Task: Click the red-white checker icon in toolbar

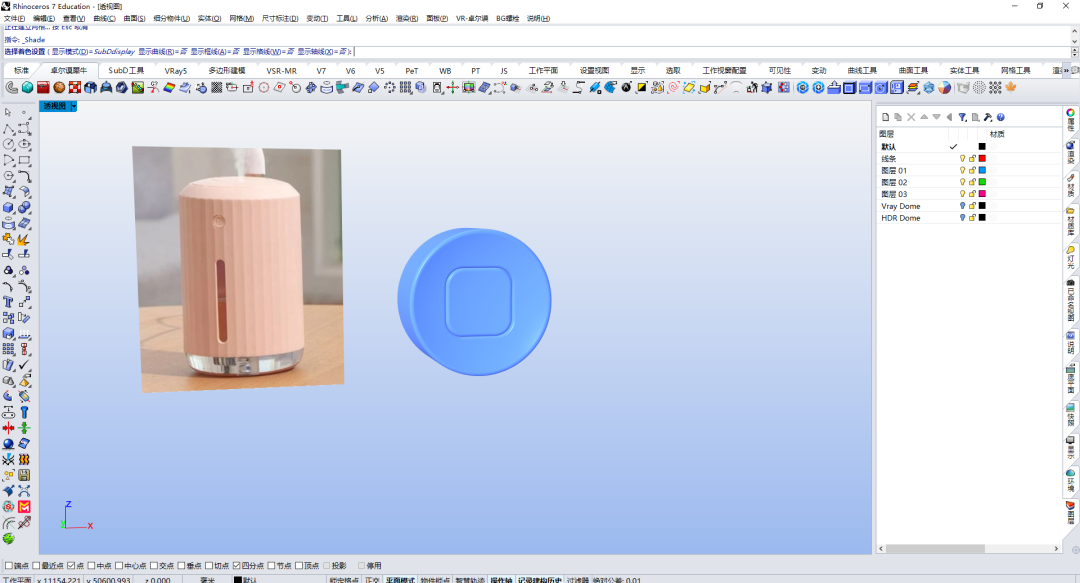Action: click(75, 88)
